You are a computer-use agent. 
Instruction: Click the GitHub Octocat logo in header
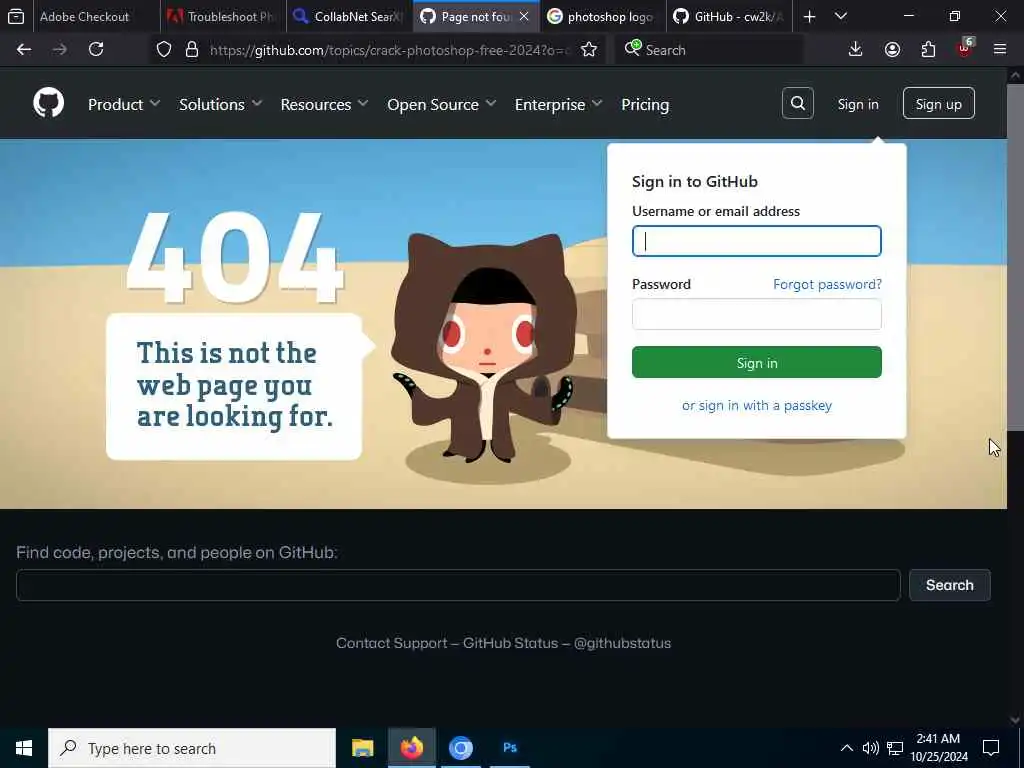pyautogui.click(x=48, y=103)
